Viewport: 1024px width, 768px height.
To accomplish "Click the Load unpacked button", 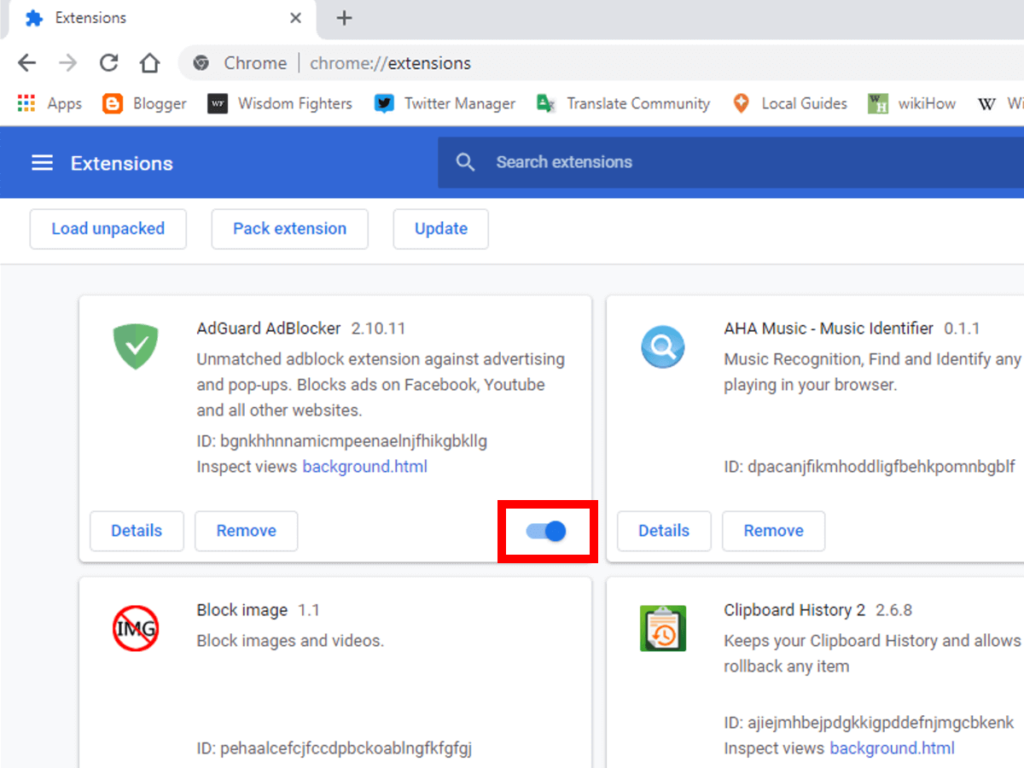I will pyautogui.click(x=108, y=229).
